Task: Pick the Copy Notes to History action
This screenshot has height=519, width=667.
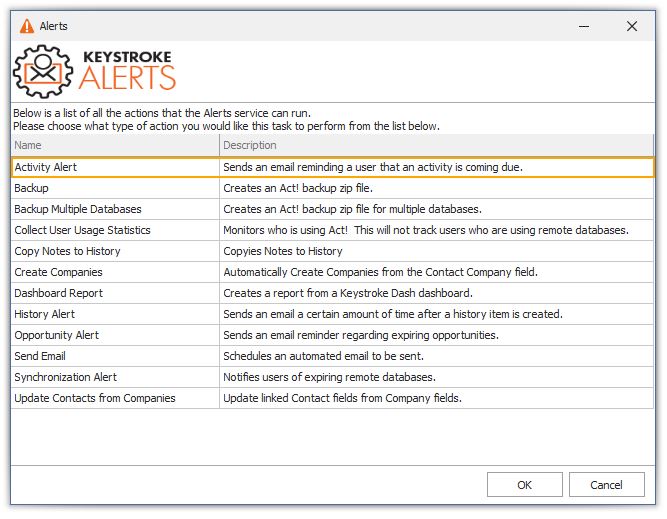Action: click(332, 251)
